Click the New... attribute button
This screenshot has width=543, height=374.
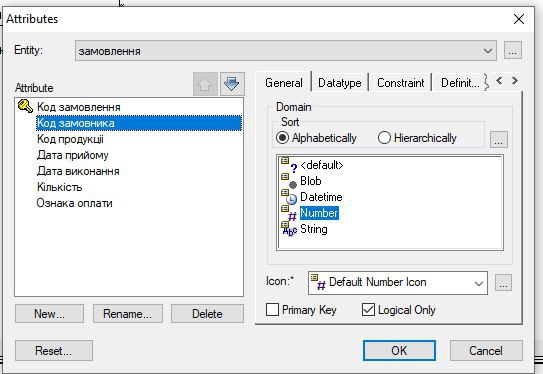click(49, 314)
